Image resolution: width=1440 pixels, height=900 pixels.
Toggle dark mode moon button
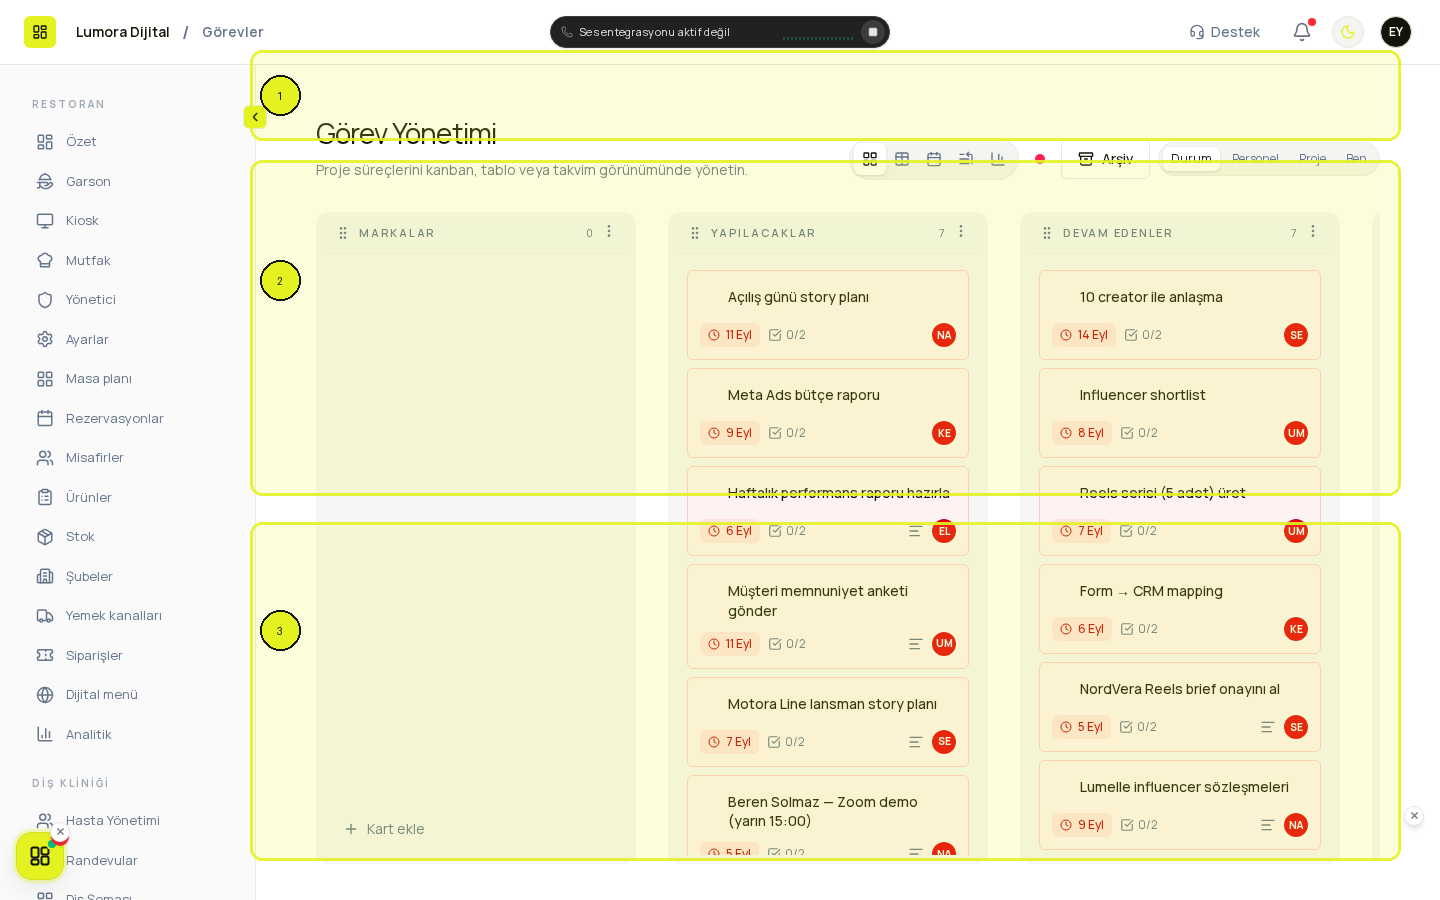coord(1348,32)
